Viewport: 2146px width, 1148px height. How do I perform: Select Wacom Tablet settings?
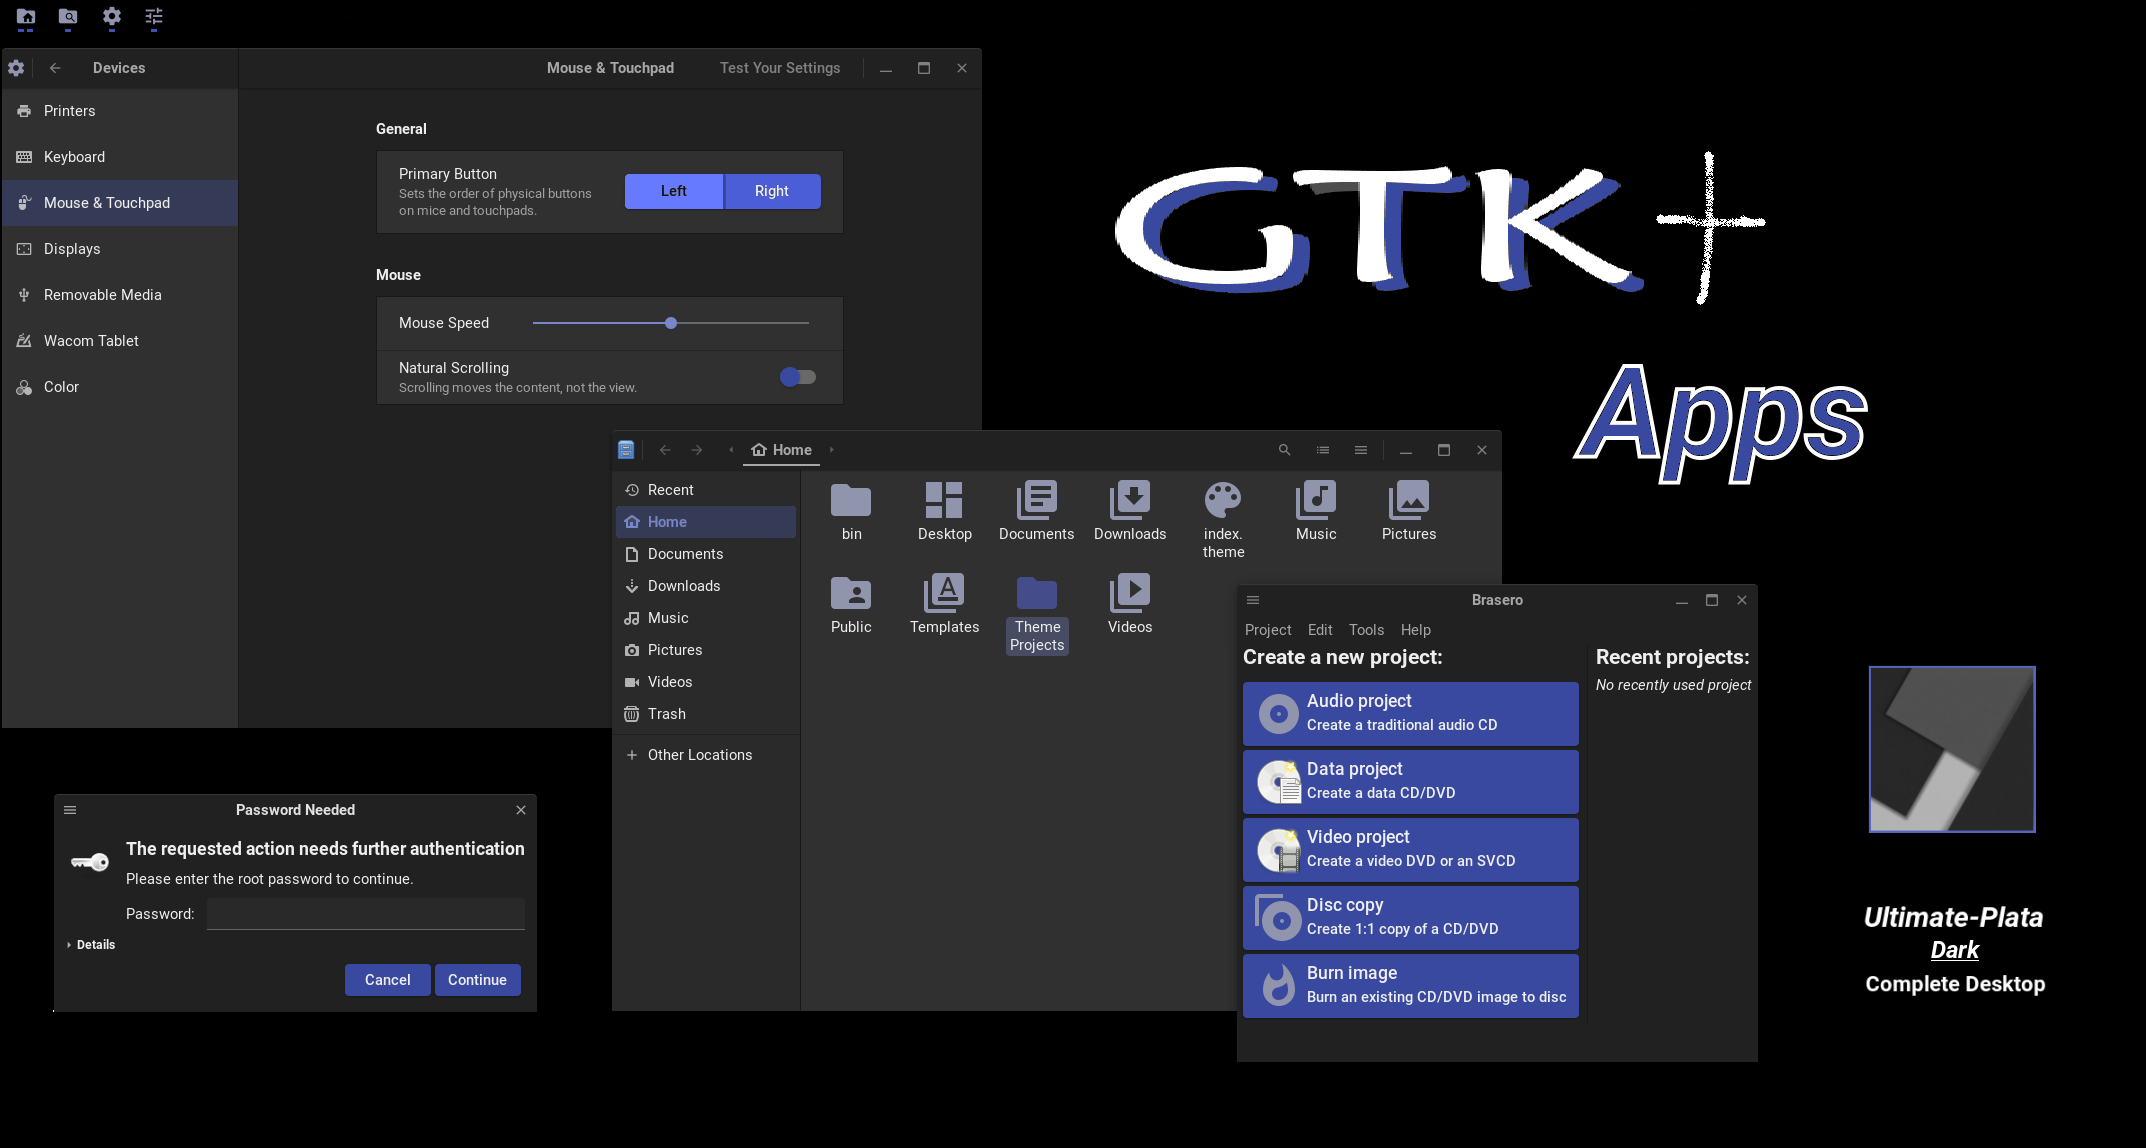click(x=120, y=341)
